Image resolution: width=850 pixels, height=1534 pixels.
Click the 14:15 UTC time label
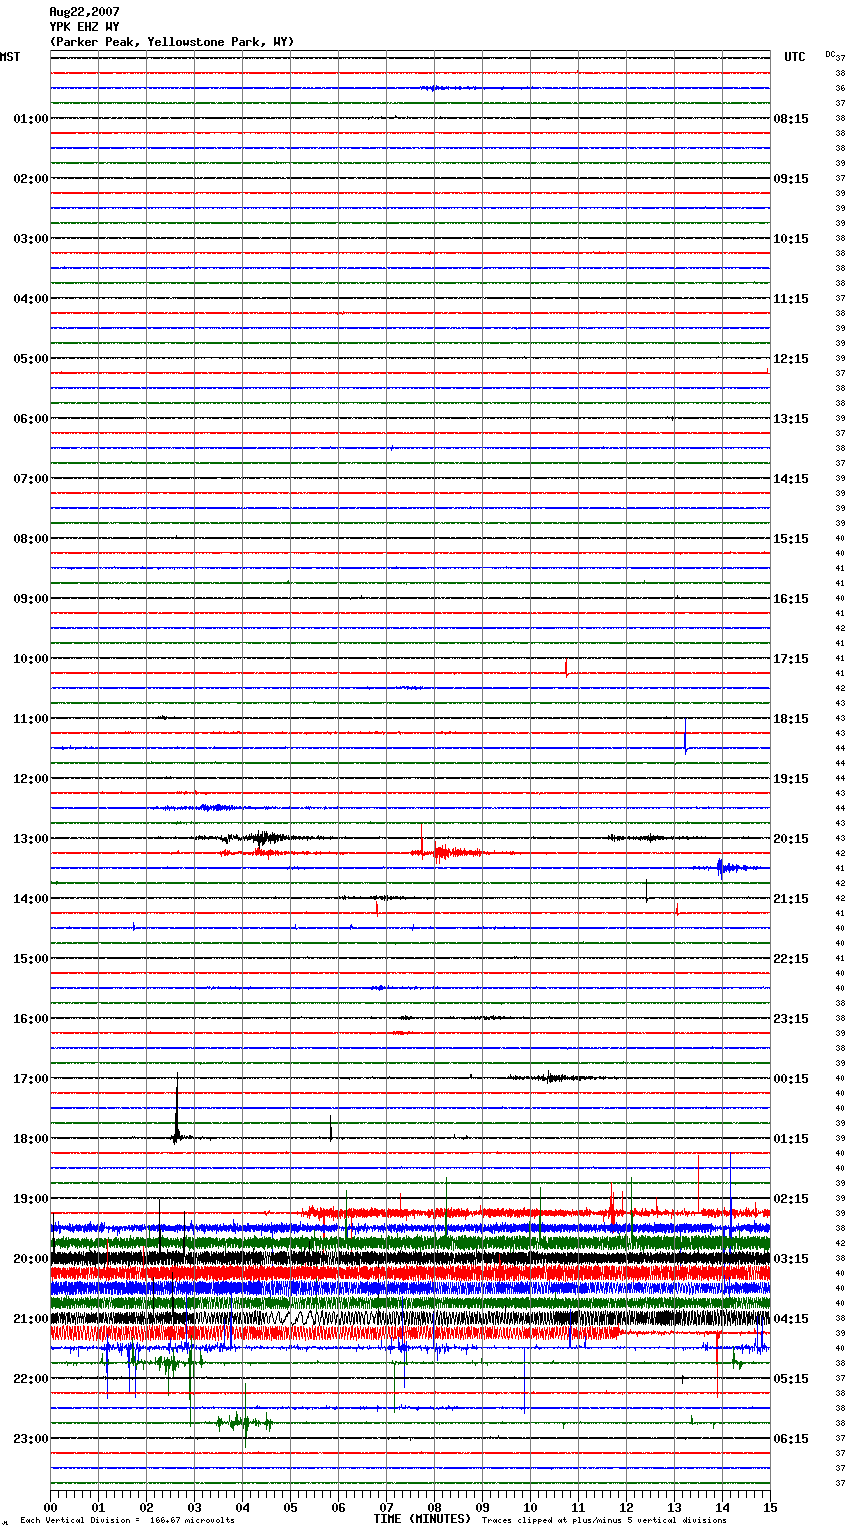pos(791,479)
